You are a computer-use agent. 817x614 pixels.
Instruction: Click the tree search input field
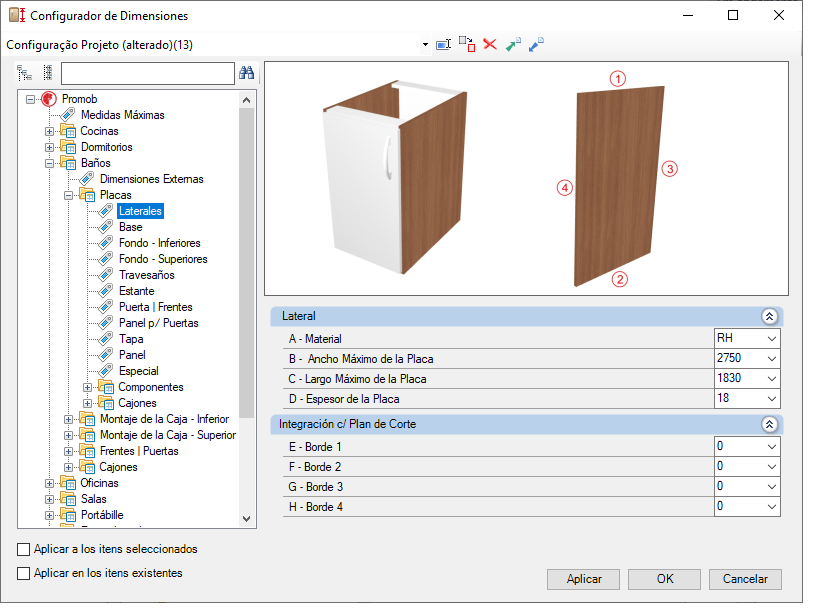[148, 73]
